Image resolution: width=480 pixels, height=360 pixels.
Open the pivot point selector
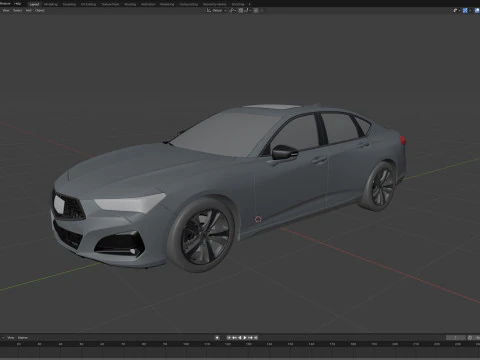(x=233, y=10)
